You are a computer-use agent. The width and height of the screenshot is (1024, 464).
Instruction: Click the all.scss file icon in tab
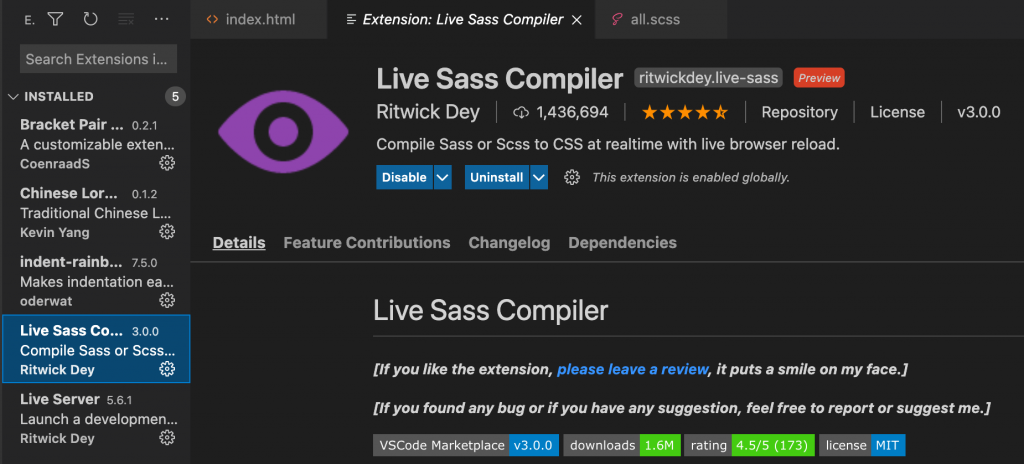(x=616, y=20)
